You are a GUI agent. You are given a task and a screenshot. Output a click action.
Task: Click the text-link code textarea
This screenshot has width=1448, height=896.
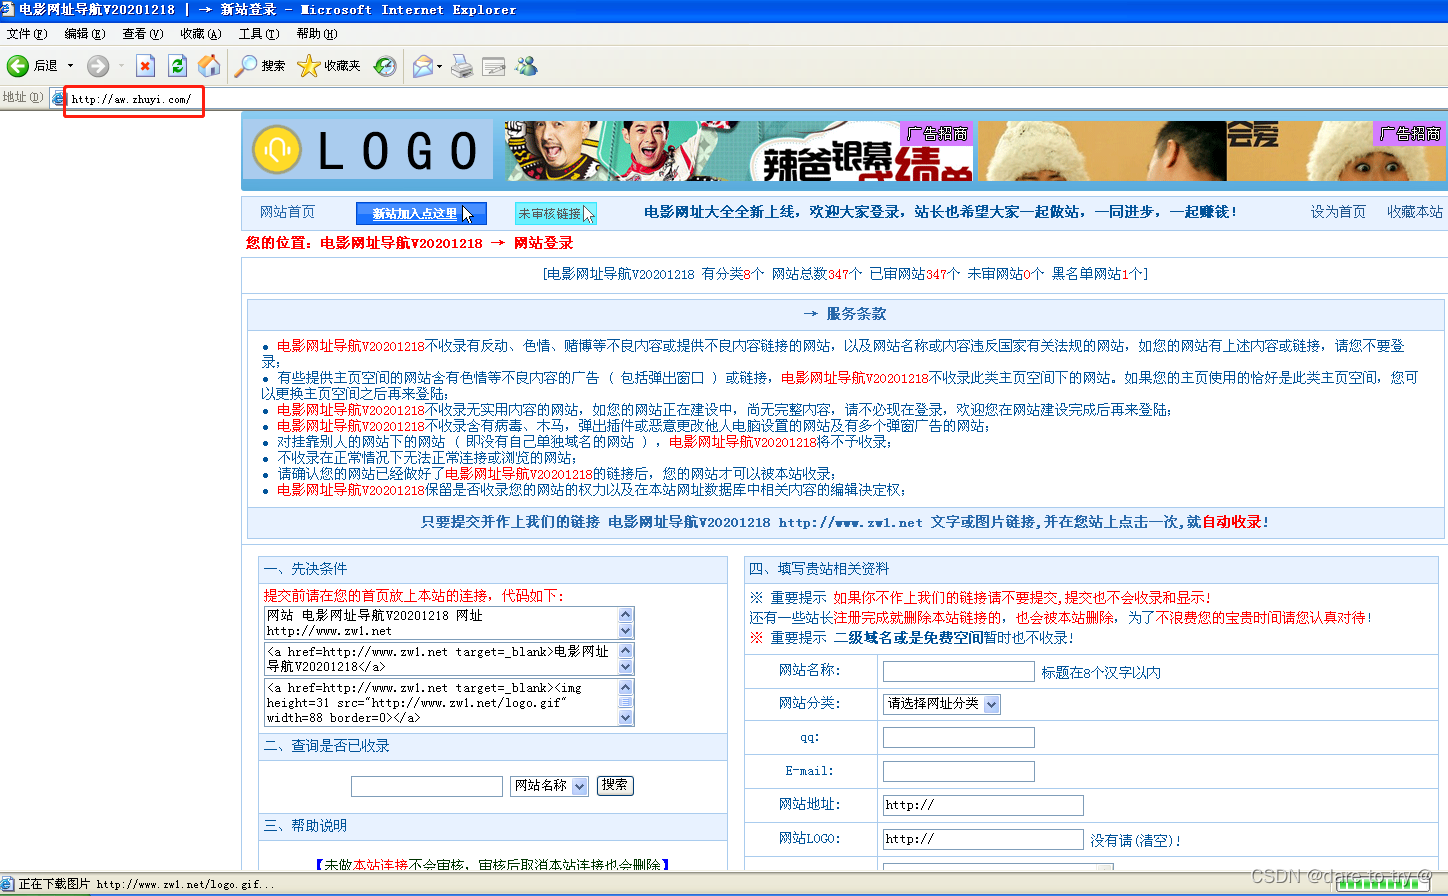click(x=449, y=659)
